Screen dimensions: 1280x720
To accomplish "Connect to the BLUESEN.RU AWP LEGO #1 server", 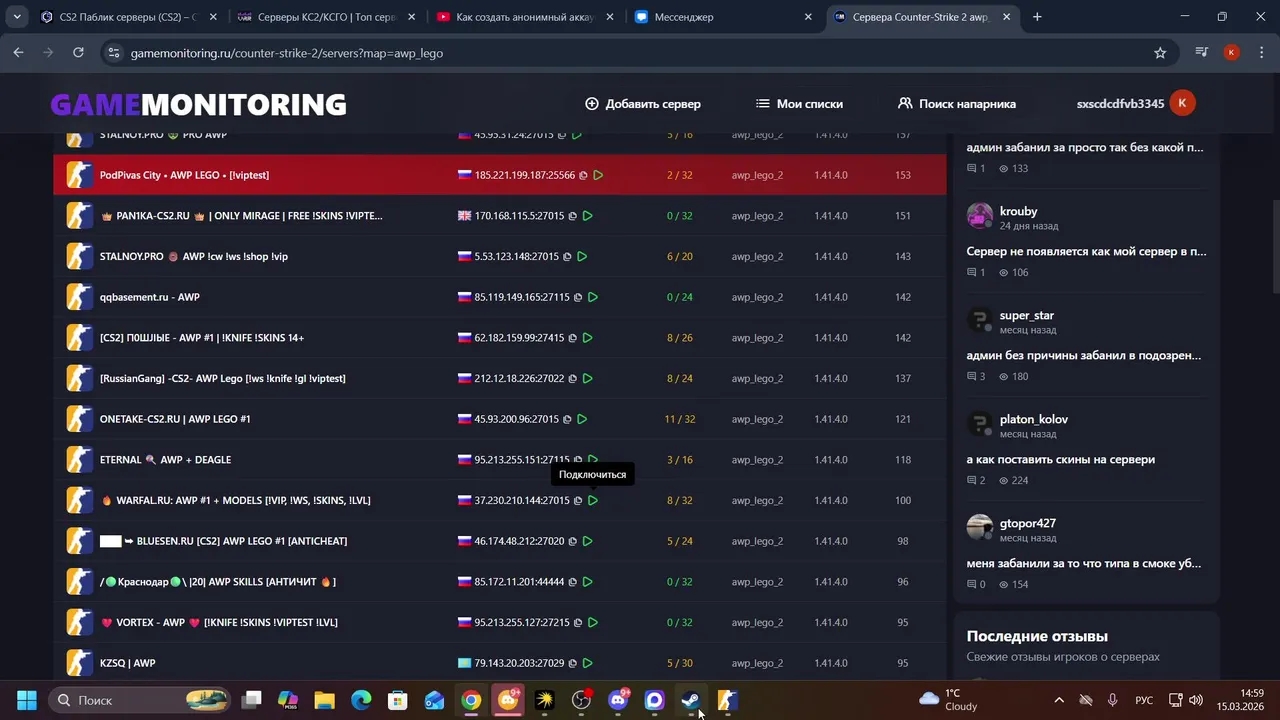I will pos(587,541).
